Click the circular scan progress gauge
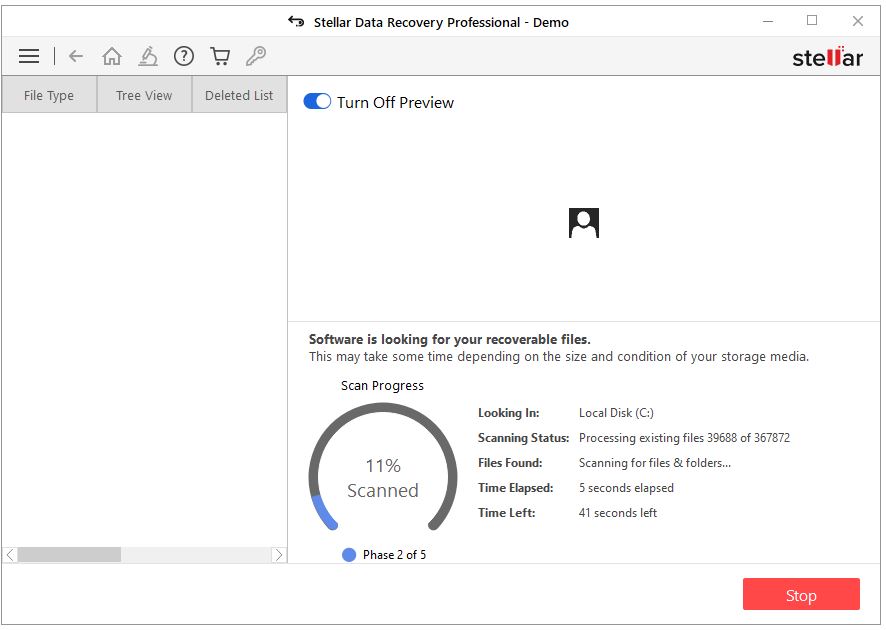Screen dimensions: 886x630 coord(383,467)
